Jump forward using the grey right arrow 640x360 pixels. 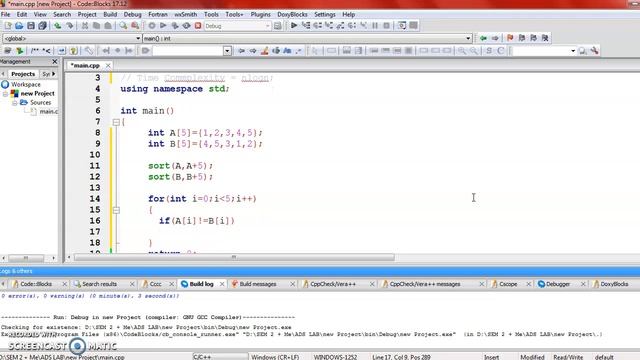(x=495, y=38)
